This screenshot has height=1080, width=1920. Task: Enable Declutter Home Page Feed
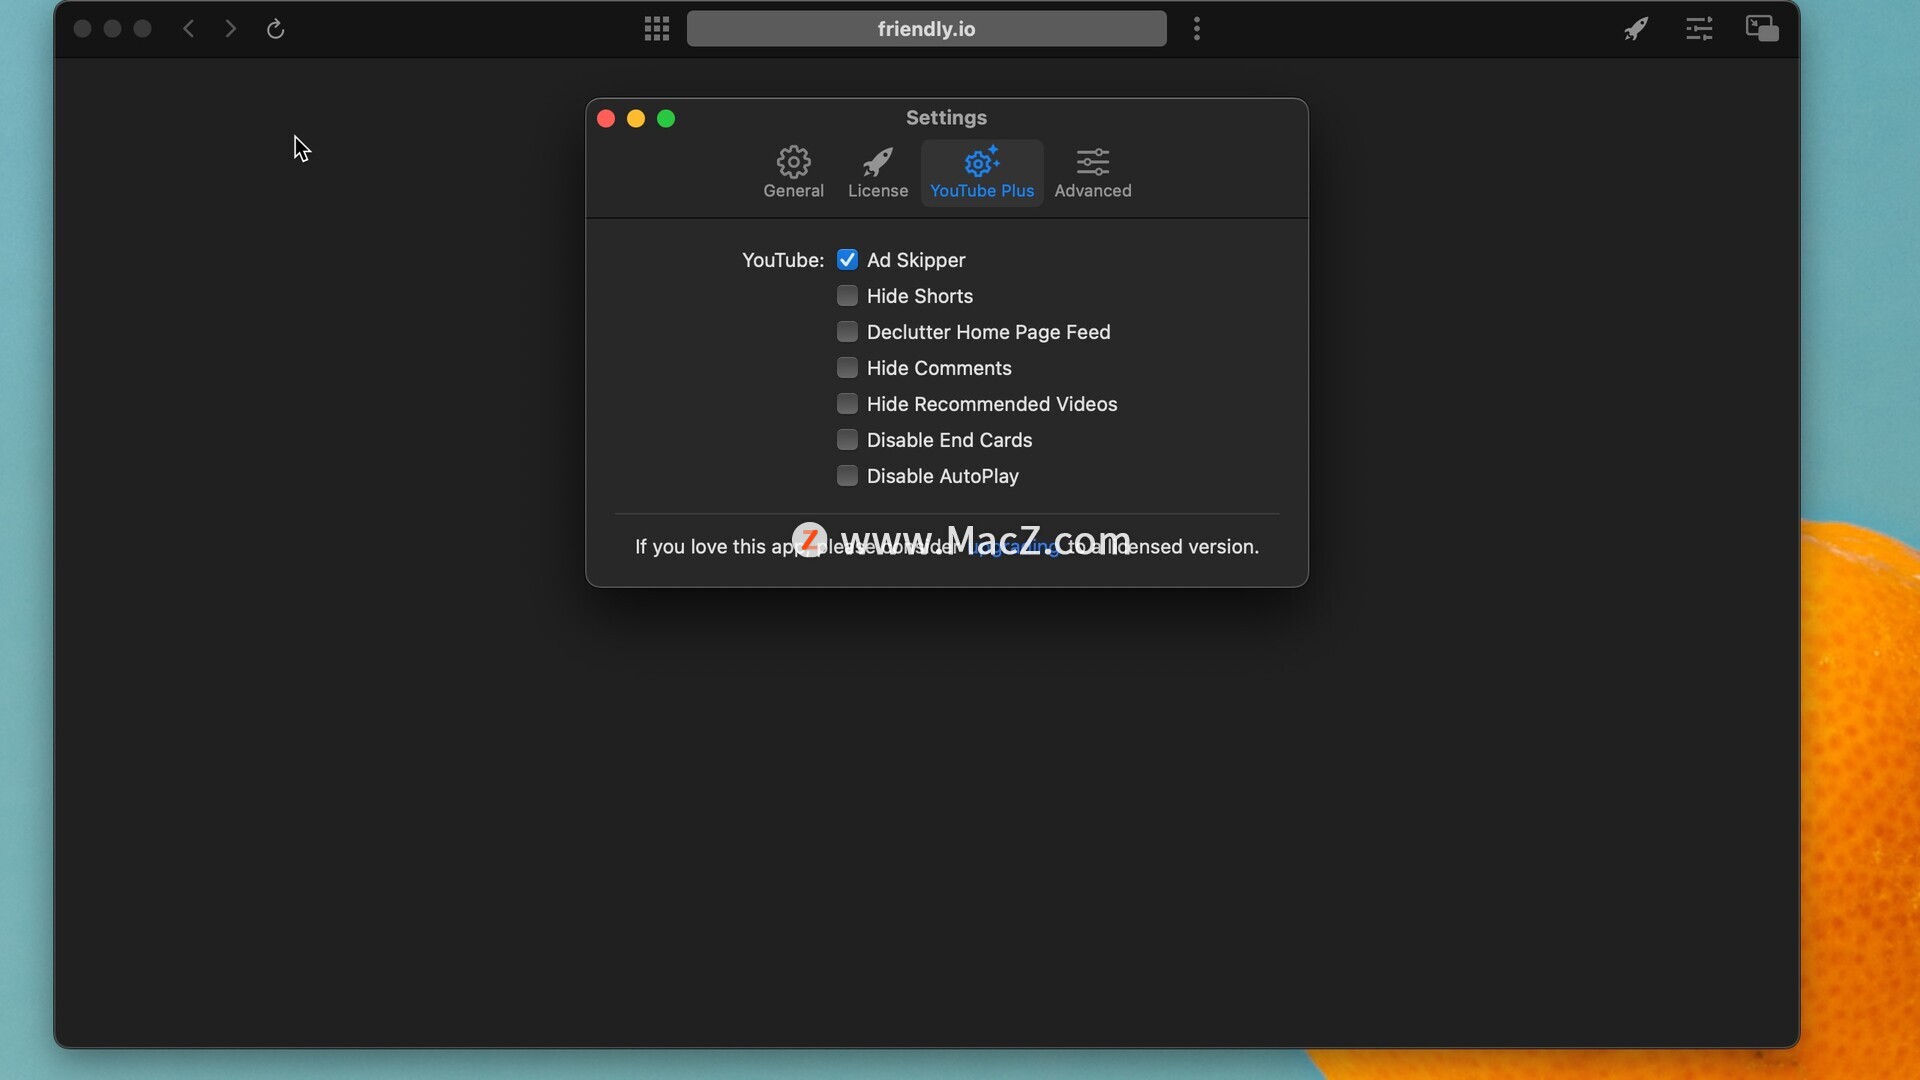pos(847,332)
